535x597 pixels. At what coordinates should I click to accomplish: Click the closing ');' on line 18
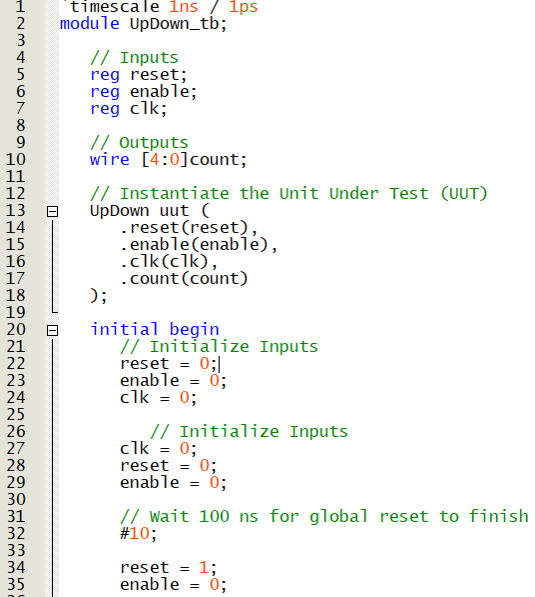point(99,296)
